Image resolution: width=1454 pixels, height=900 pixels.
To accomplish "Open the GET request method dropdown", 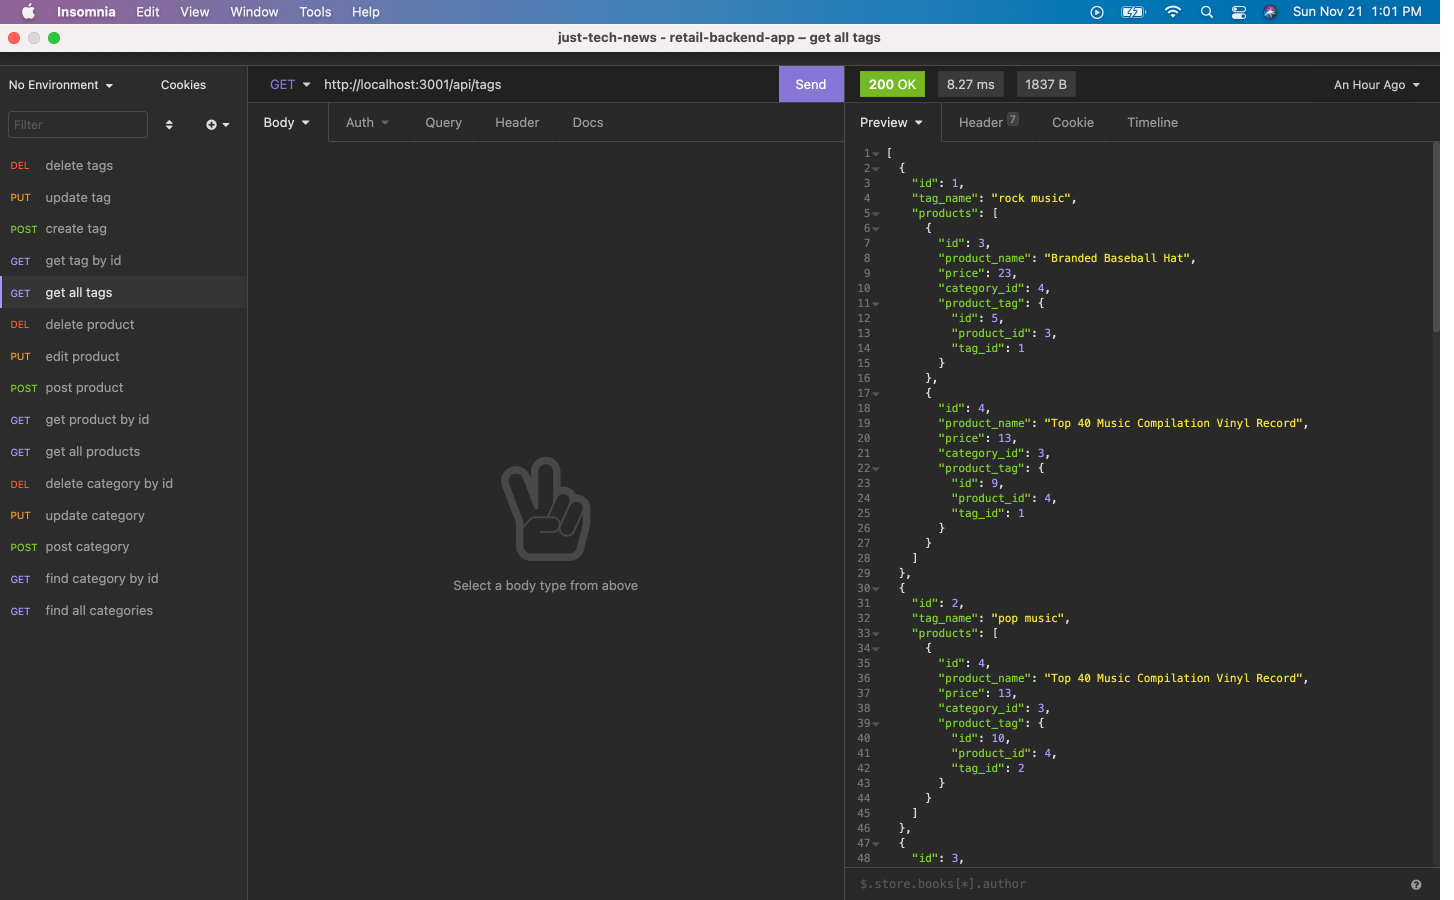I will [289, 84].
